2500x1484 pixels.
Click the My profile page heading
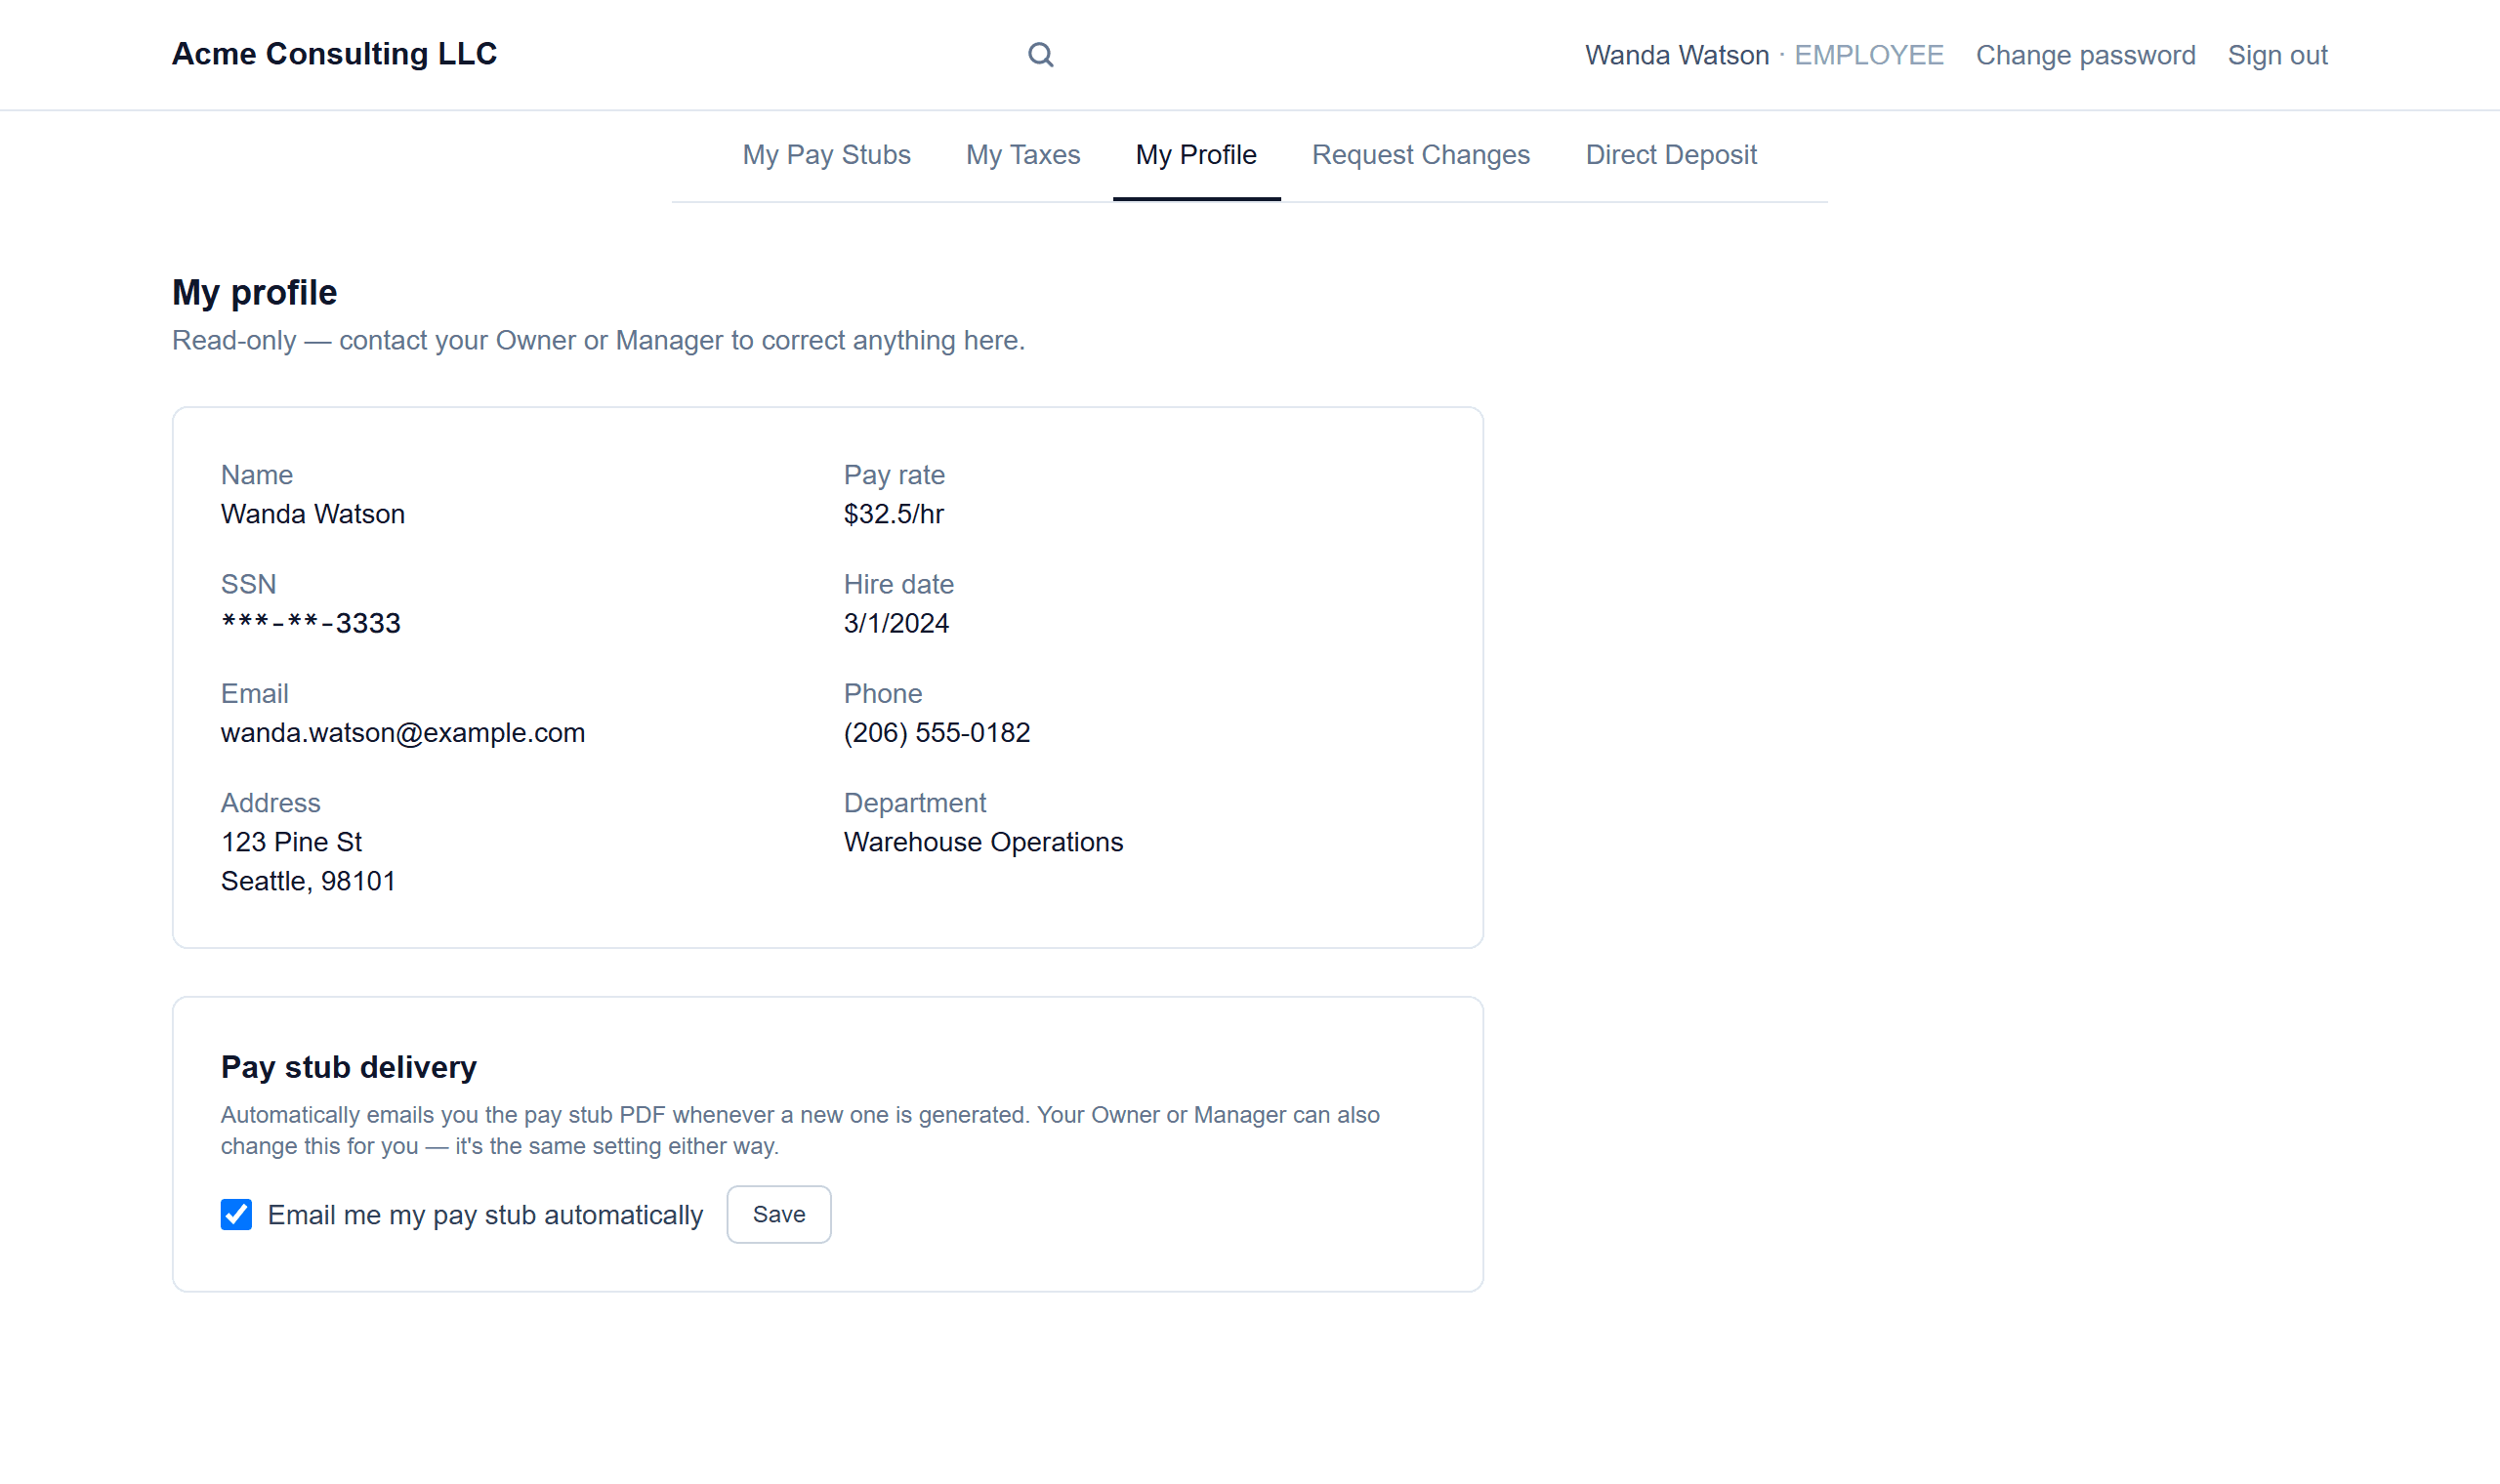254,293
